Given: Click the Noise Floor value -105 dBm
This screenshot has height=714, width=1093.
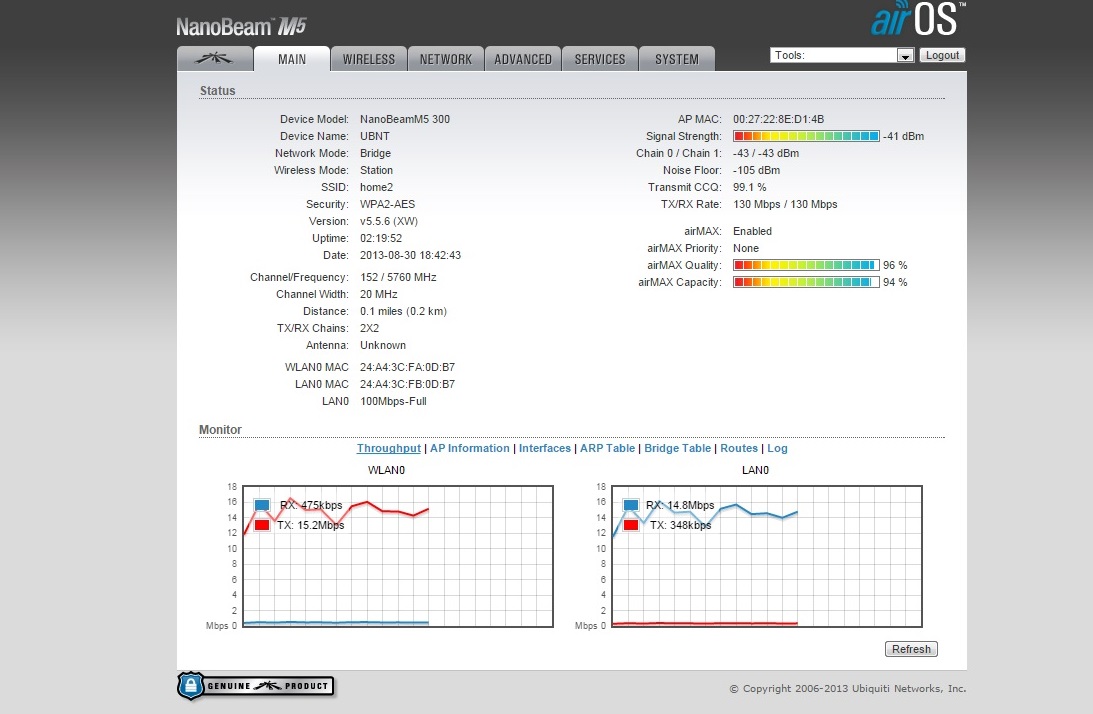Looking at the screenshot, I should (x=756, y=170).
